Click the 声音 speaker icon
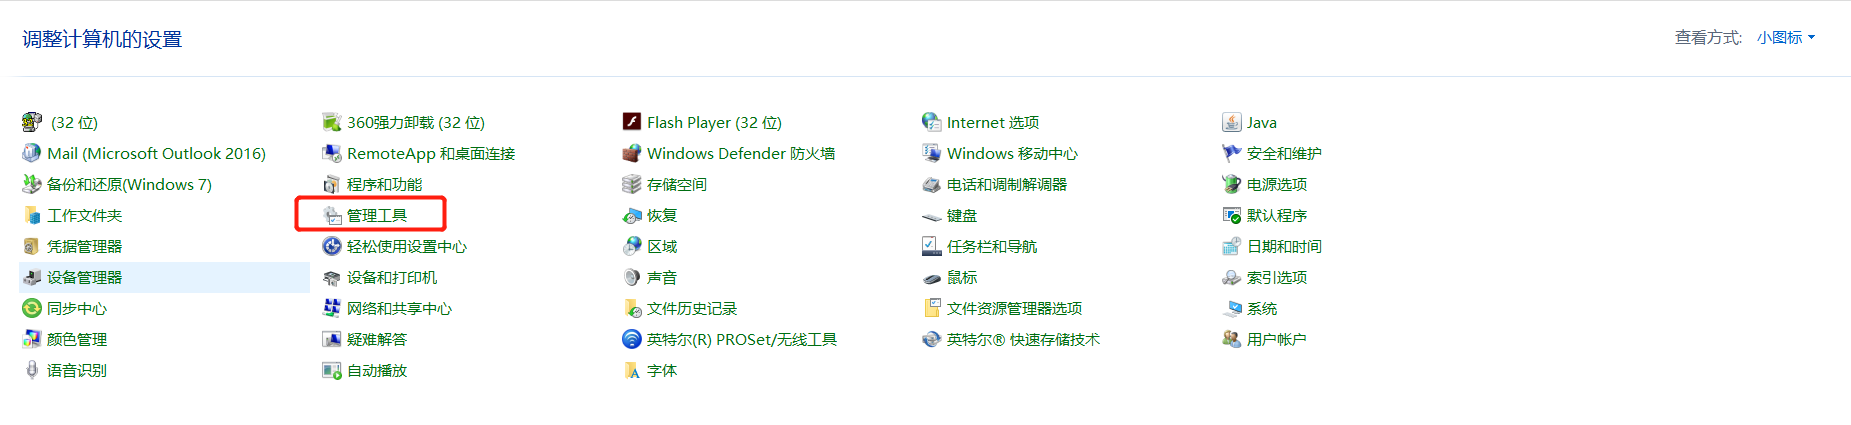The width and height of the screenshot is (1851, 425). (632, 277)
